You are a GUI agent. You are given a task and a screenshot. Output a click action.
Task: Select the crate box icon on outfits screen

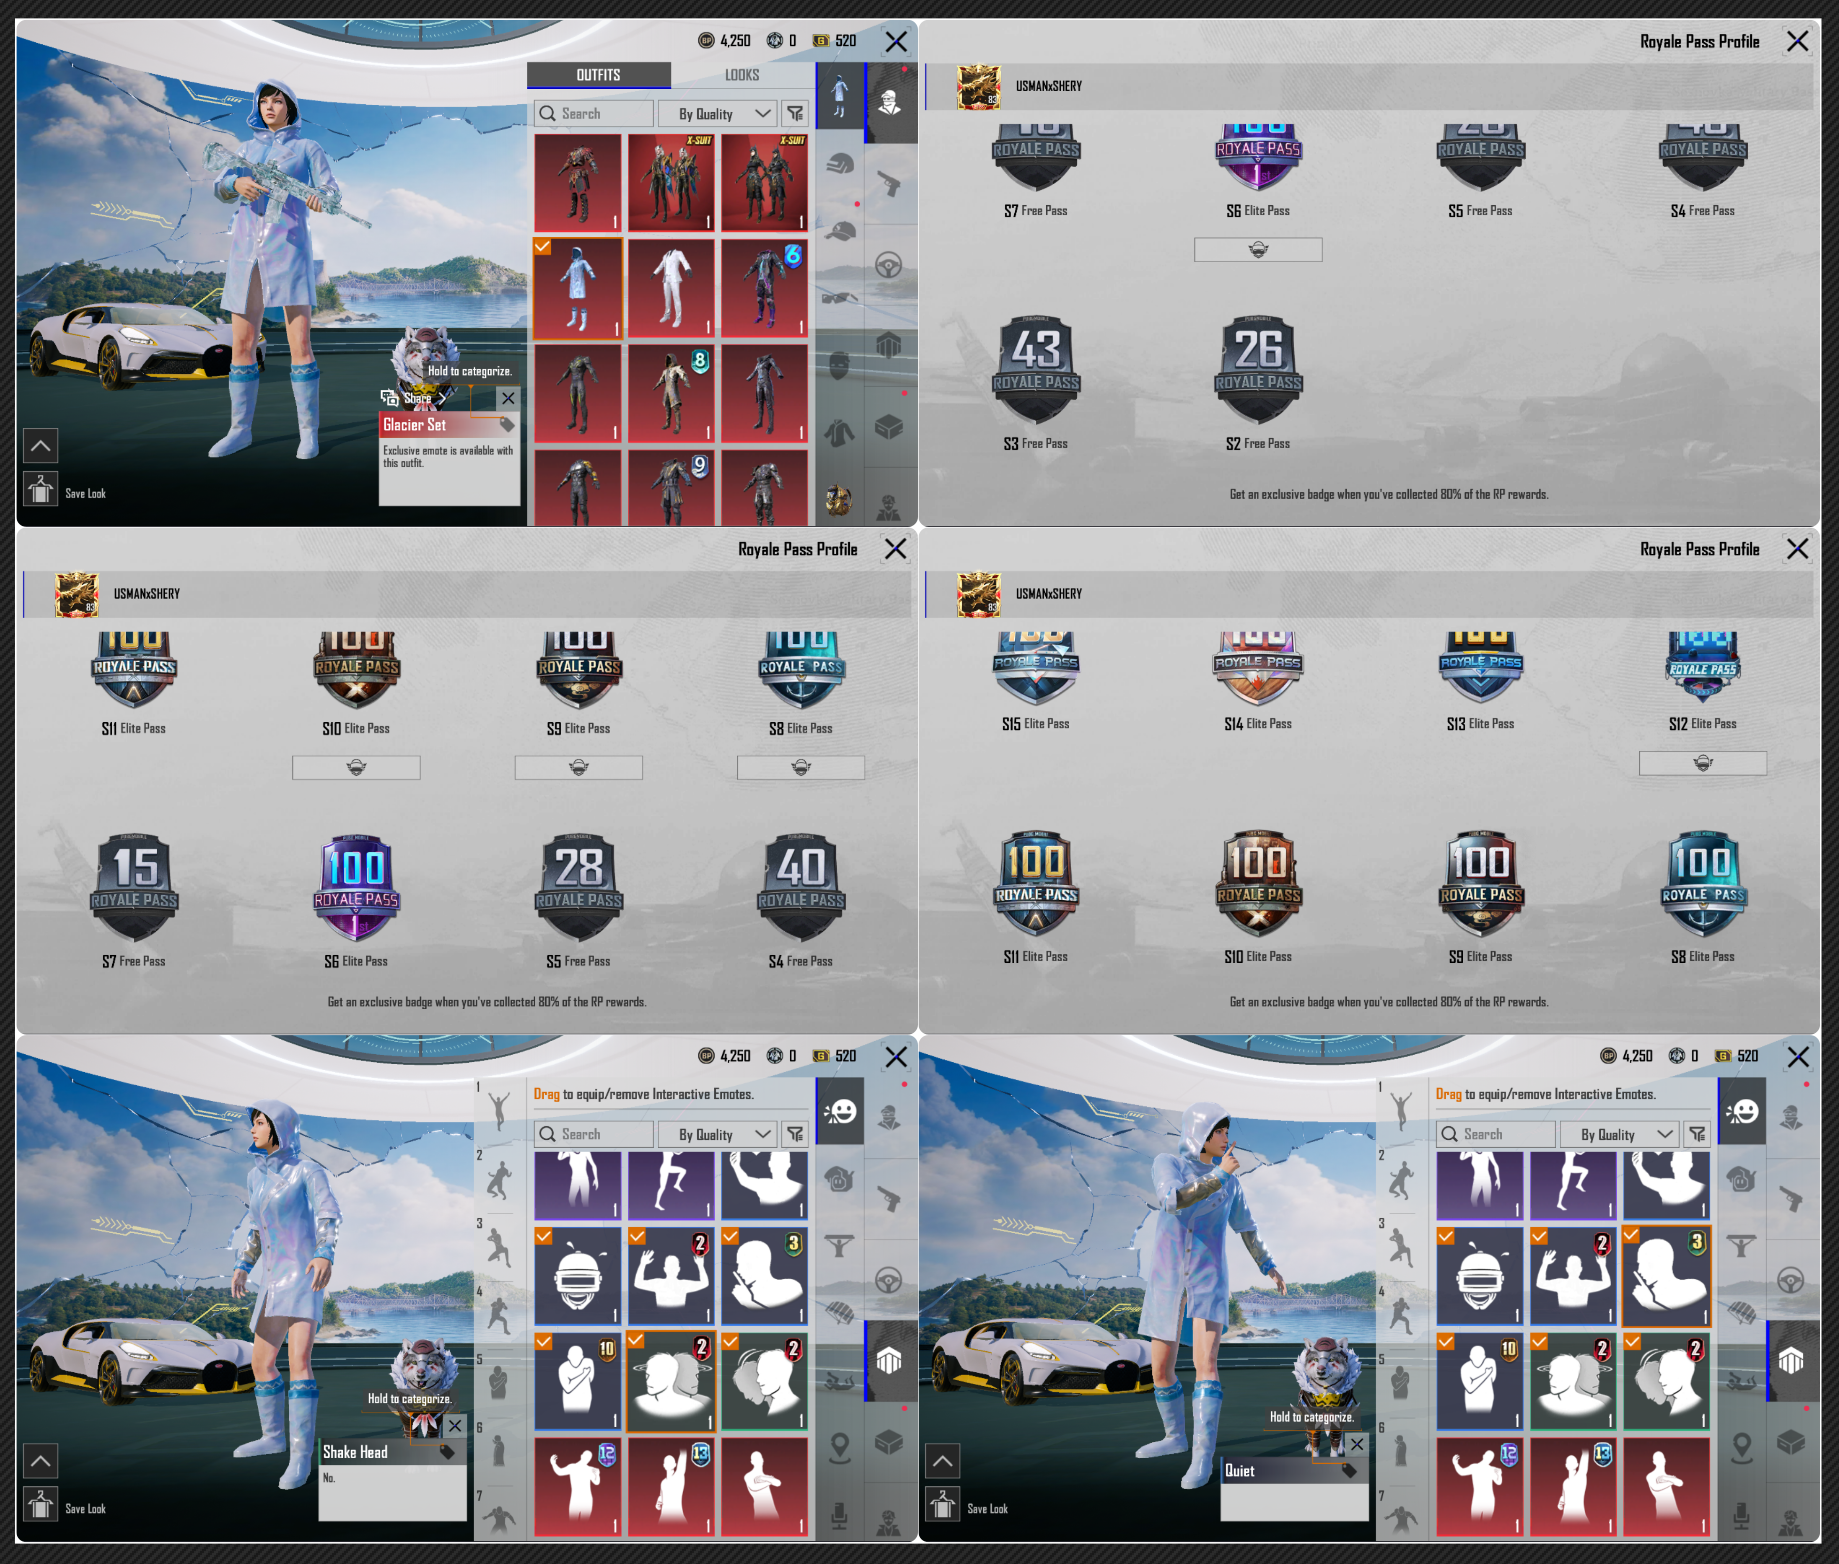coord(889,427)
